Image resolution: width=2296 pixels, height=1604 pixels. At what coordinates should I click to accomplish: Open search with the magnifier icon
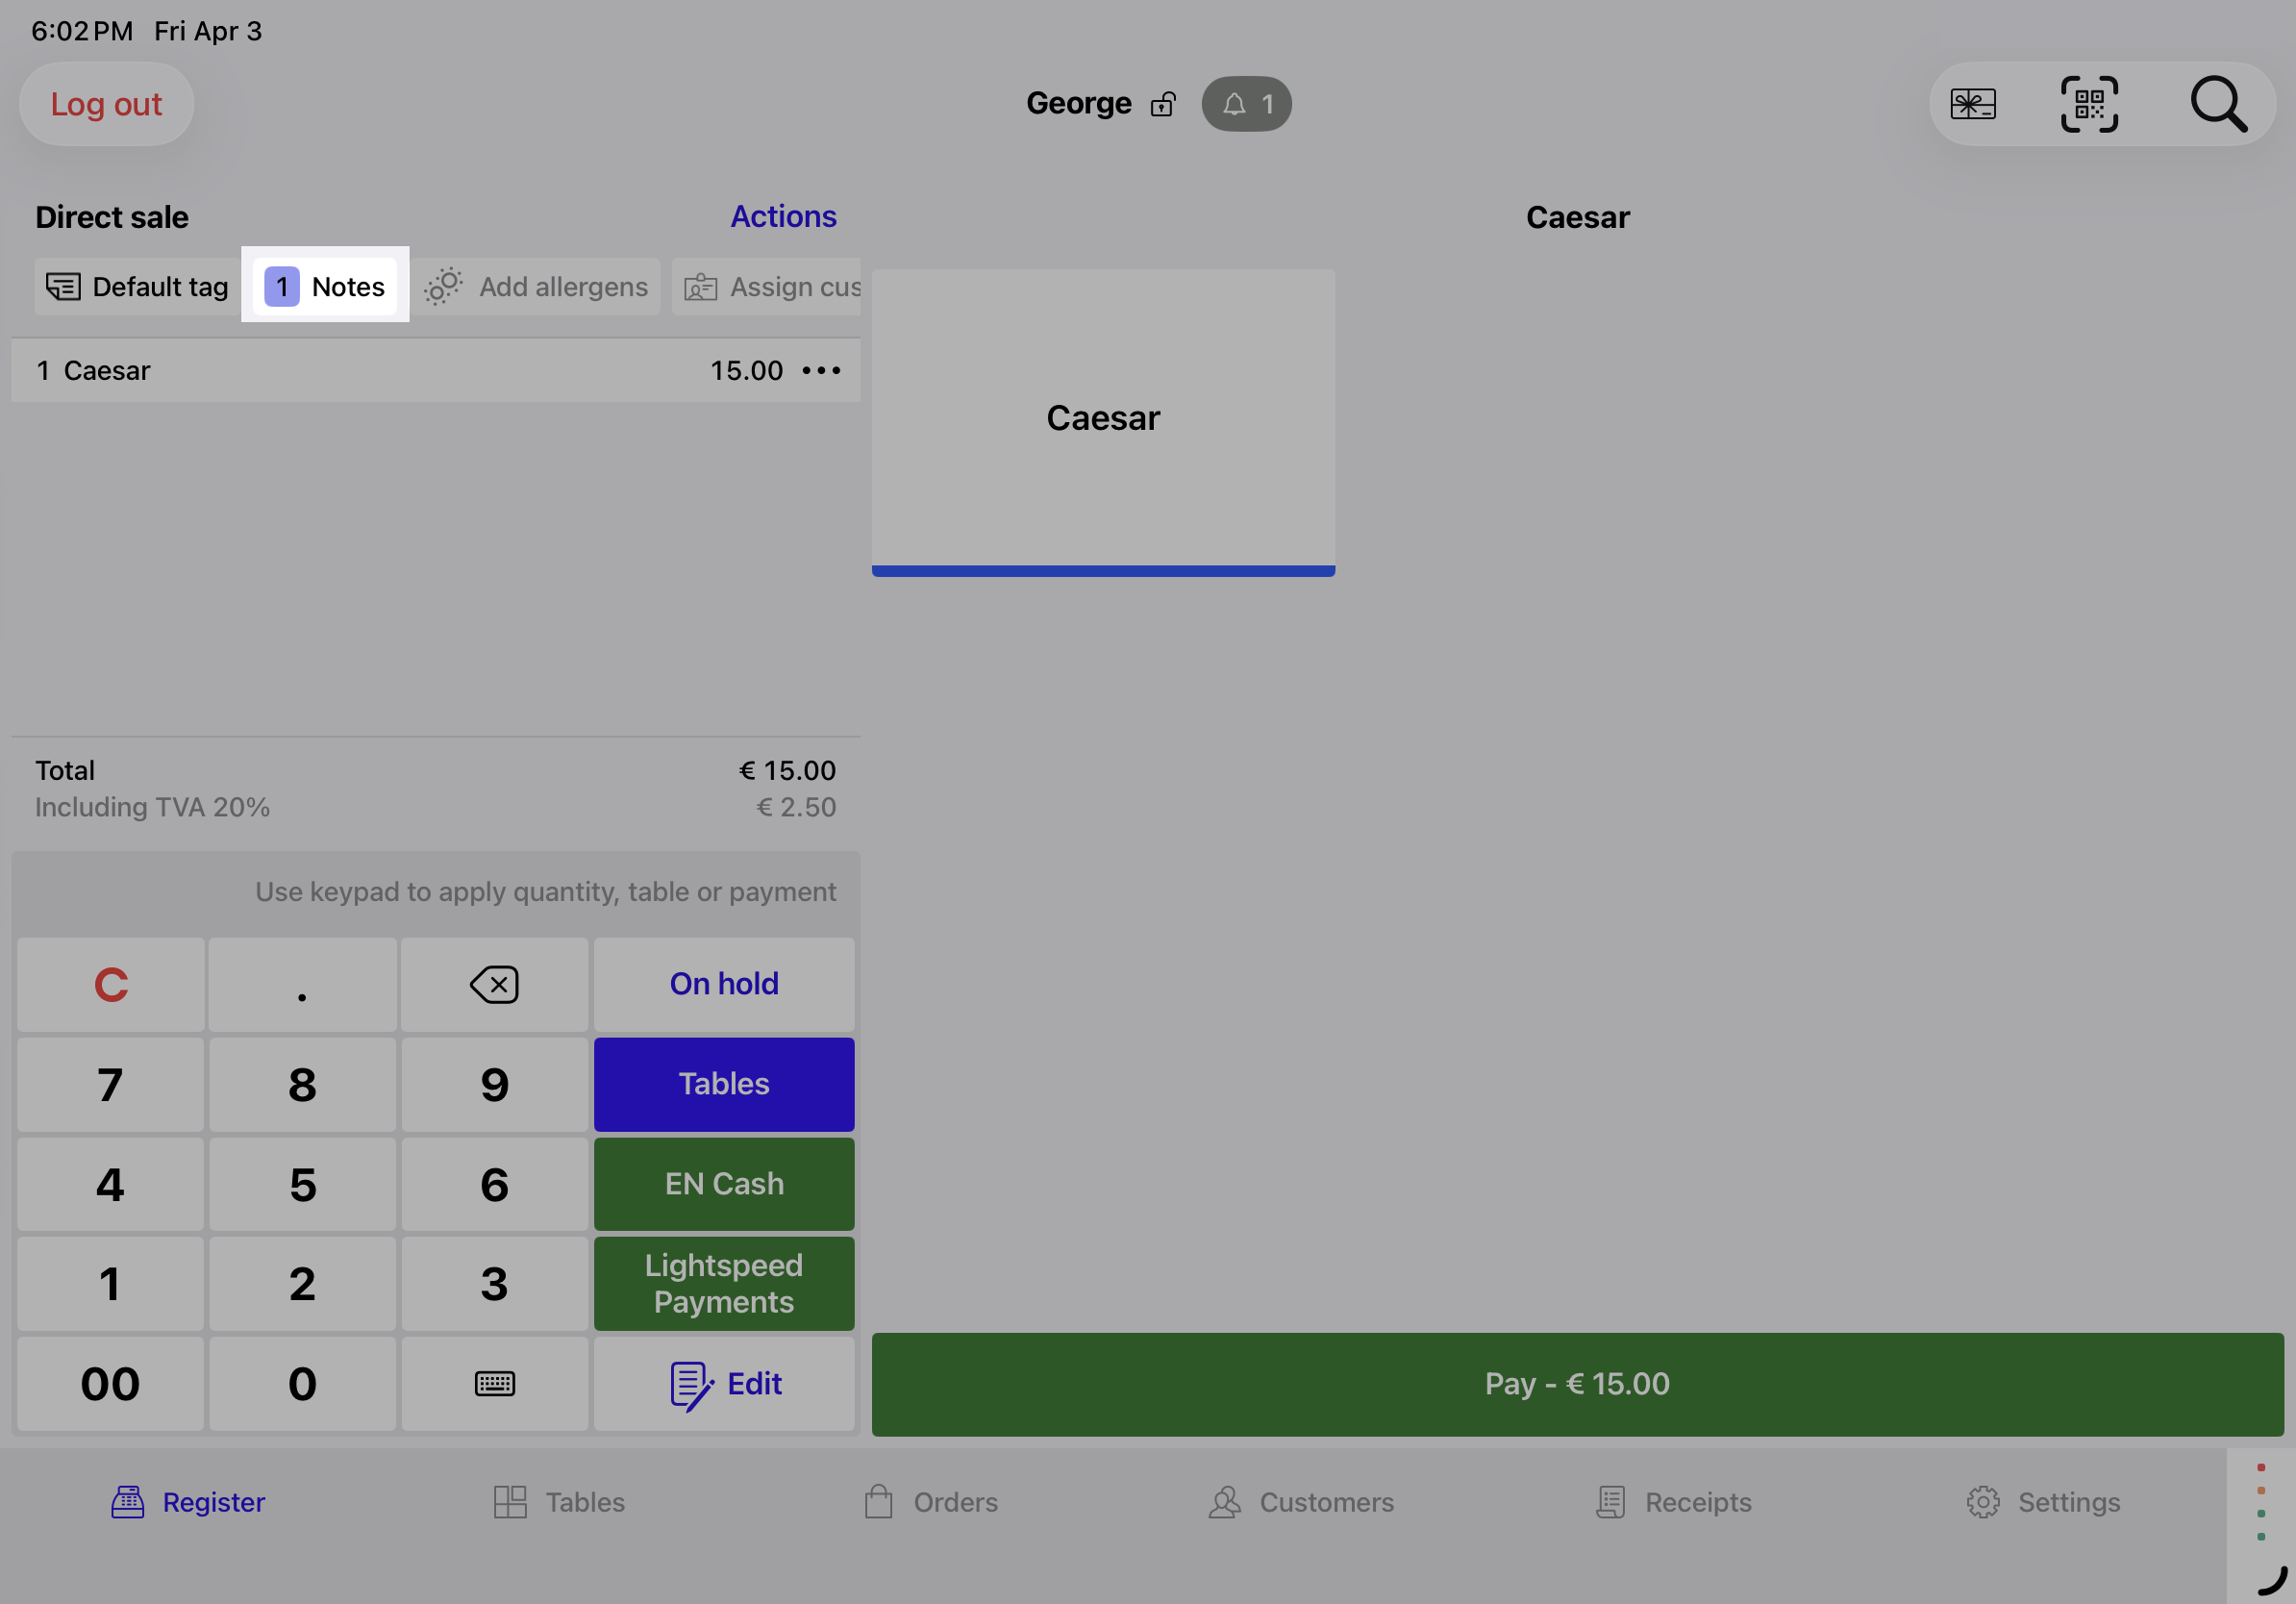2218,104
